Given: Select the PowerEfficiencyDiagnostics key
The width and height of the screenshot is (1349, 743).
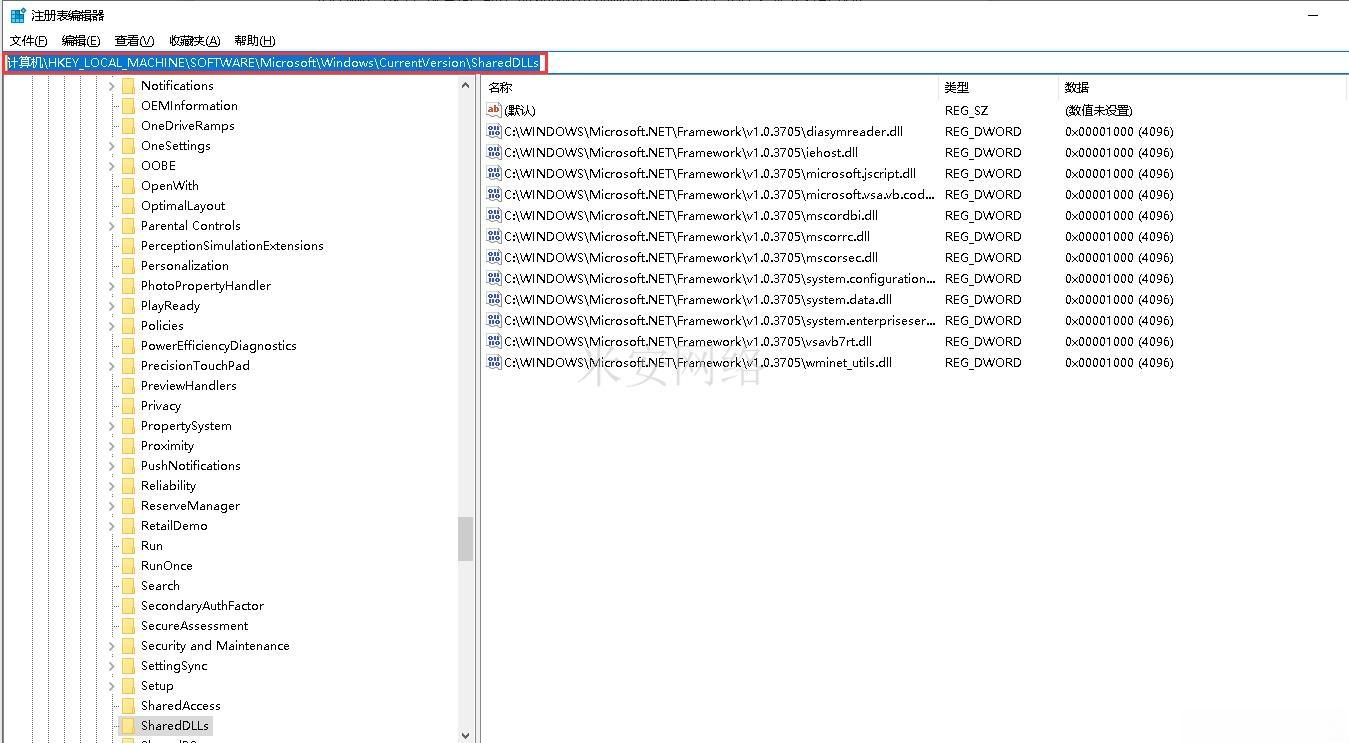Looking at the screenshot, I should point(219,346).
